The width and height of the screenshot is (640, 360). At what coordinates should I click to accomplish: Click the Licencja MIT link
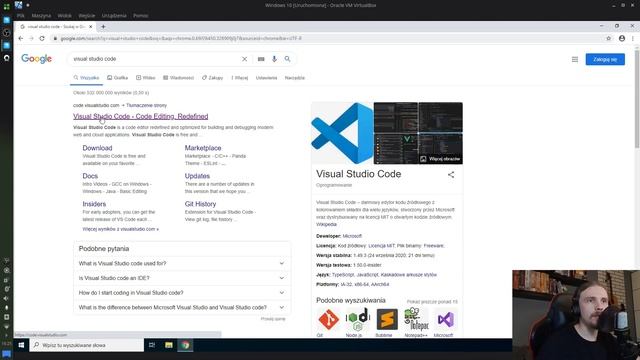382,246
